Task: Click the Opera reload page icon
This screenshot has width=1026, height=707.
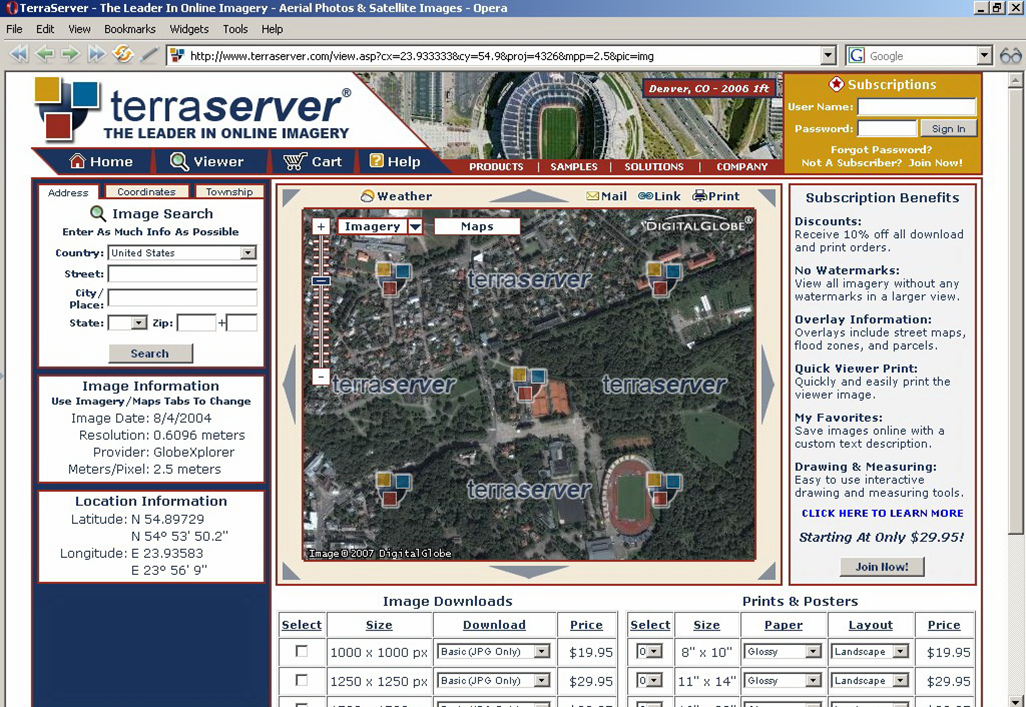Action: click(x=123, y=55)
